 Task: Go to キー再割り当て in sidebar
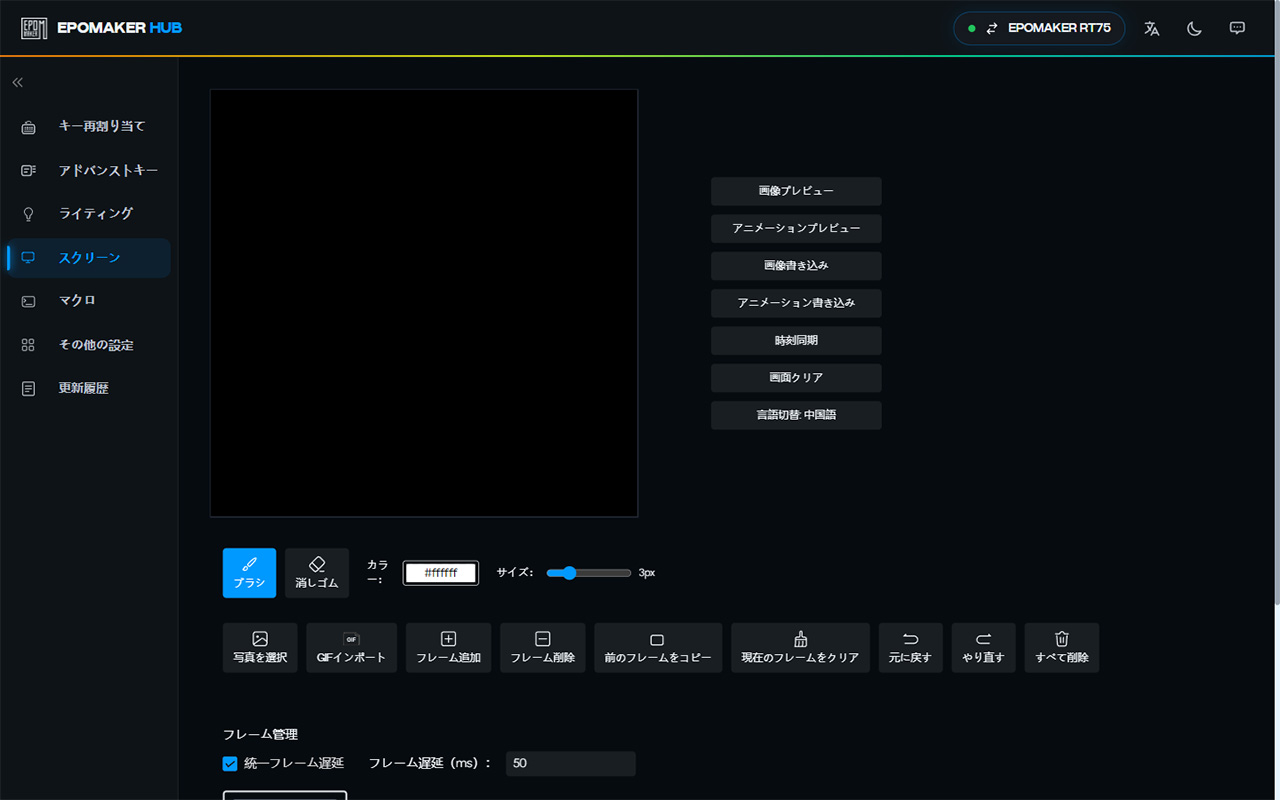pos(88,127)
